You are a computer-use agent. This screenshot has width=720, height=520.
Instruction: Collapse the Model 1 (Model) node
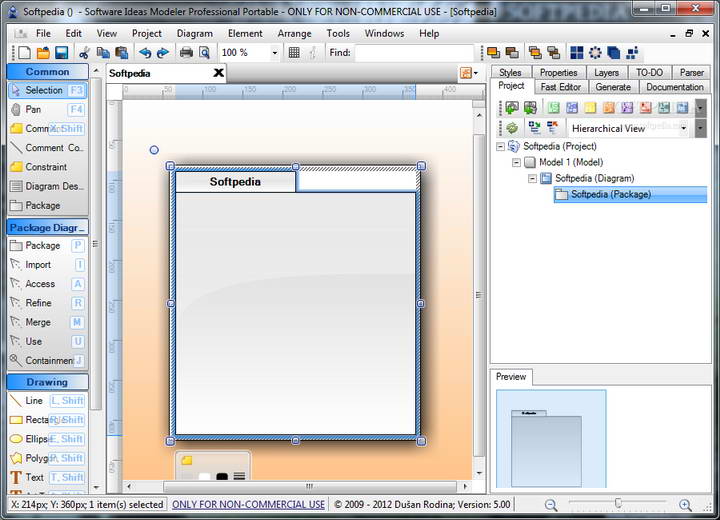pos(516,162)
